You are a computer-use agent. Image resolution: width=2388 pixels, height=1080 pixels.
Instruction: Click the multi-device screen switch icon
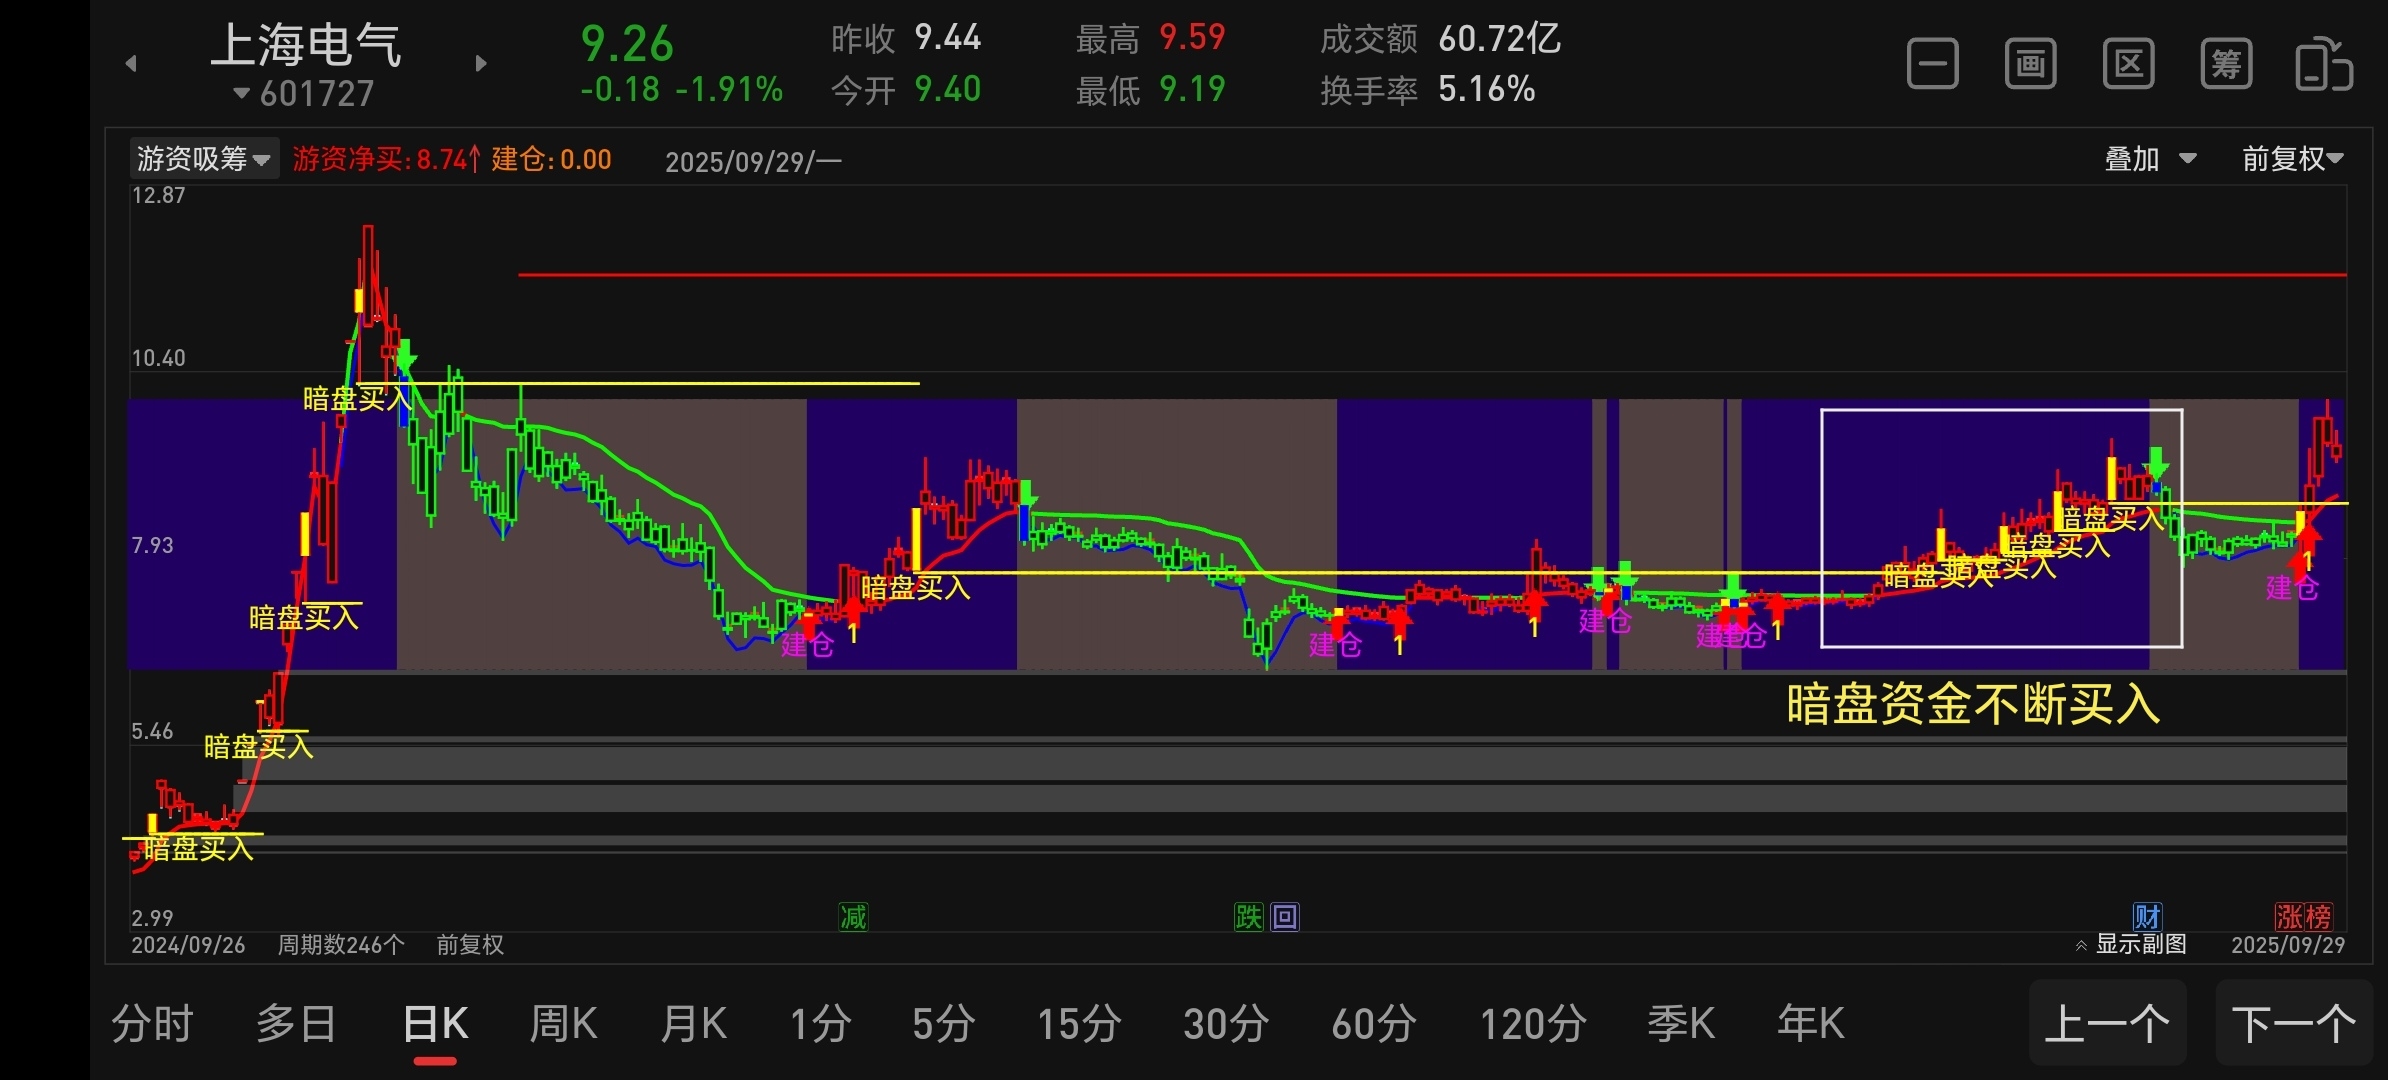tap(2323, 65)
